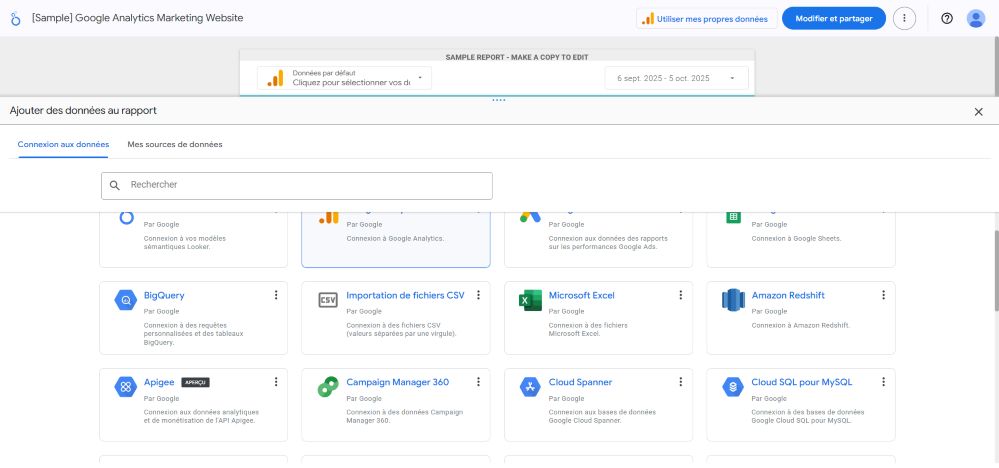999x468 pixels.
Task: Click Utiliser mes propres données button
Action: click(705, 18)
